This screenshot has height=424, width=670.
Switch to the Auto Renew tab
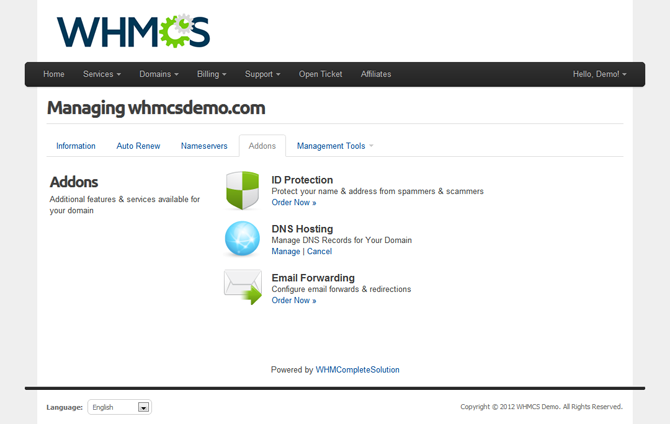pos(138,146)
